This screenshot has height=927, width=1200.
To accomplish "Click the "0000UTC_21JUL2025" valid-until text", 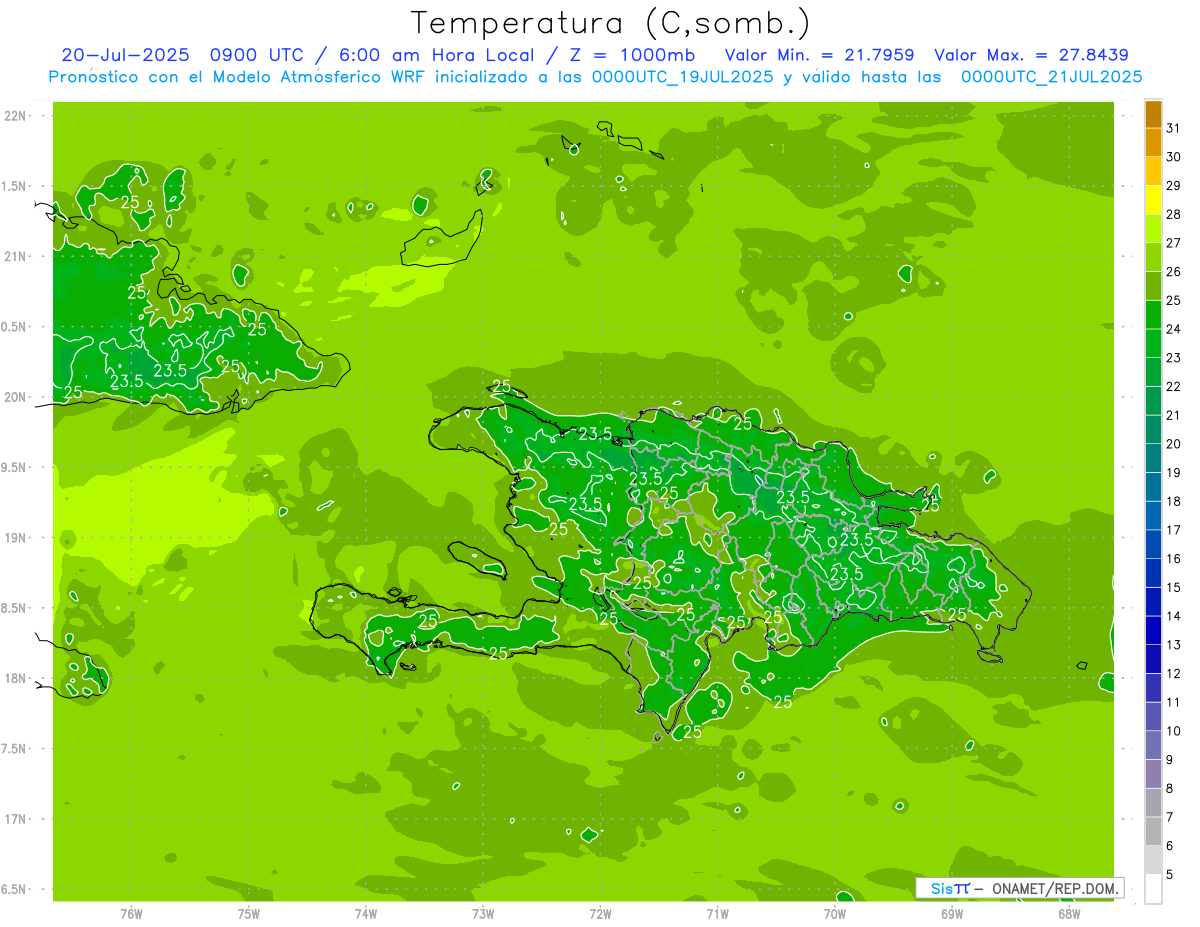I will click(x=1051, y=76).
